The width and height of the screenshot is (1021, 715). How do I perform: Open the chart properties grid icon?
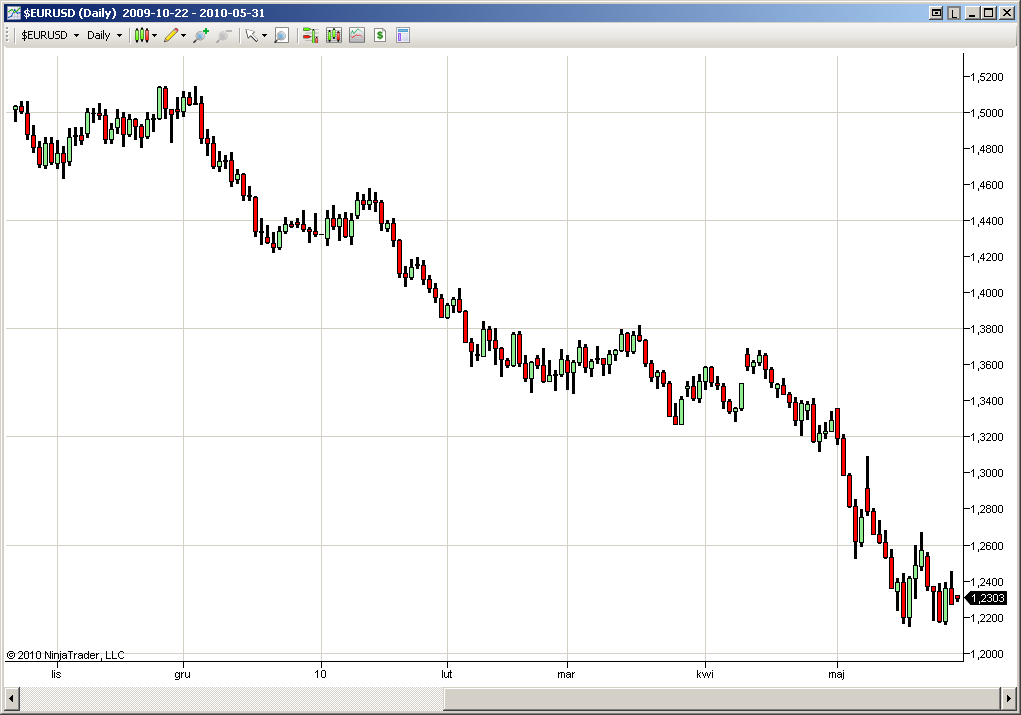pos(401,35)
